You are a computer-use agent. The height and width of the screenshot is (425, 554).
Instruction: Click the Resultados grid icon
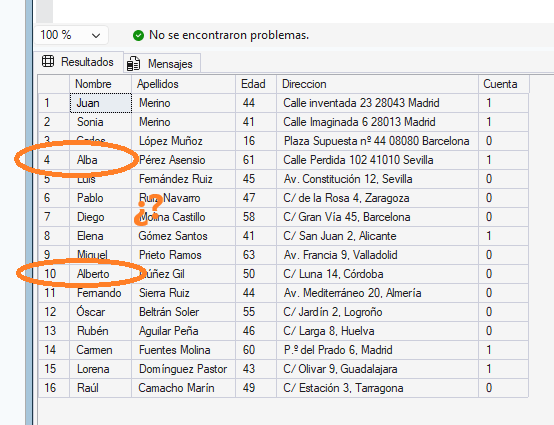pos(48,61)
